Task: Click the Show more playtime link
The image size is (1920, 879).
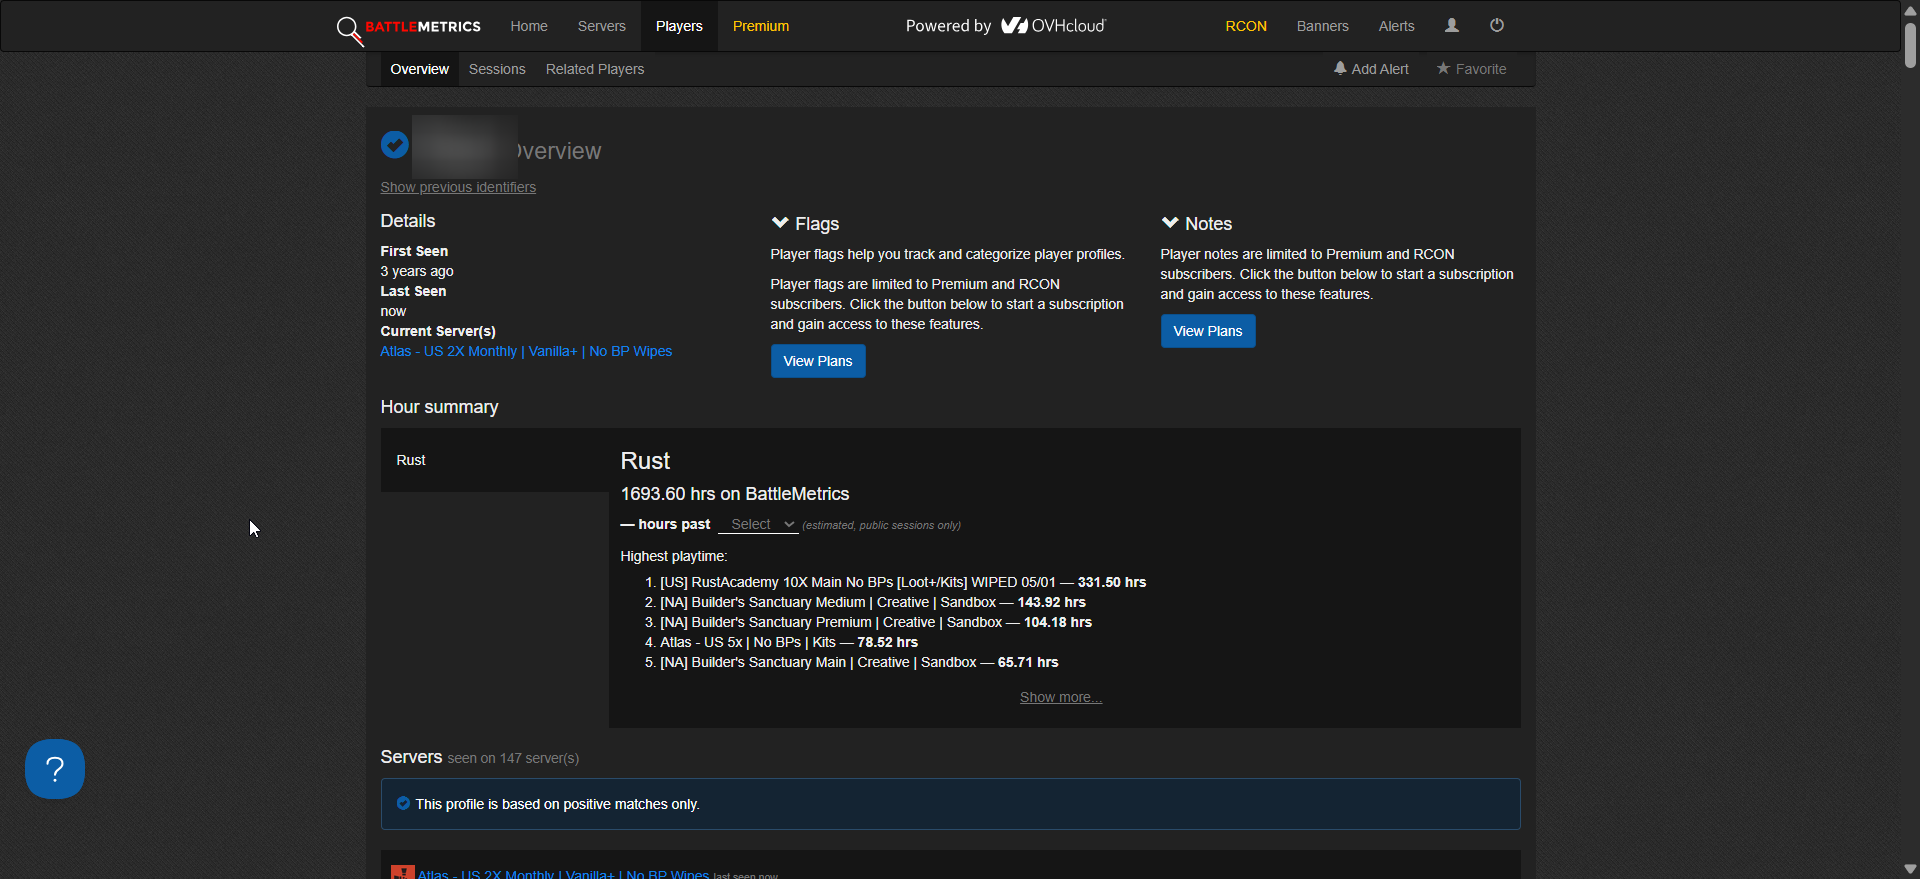Action: pos(1061,697)
